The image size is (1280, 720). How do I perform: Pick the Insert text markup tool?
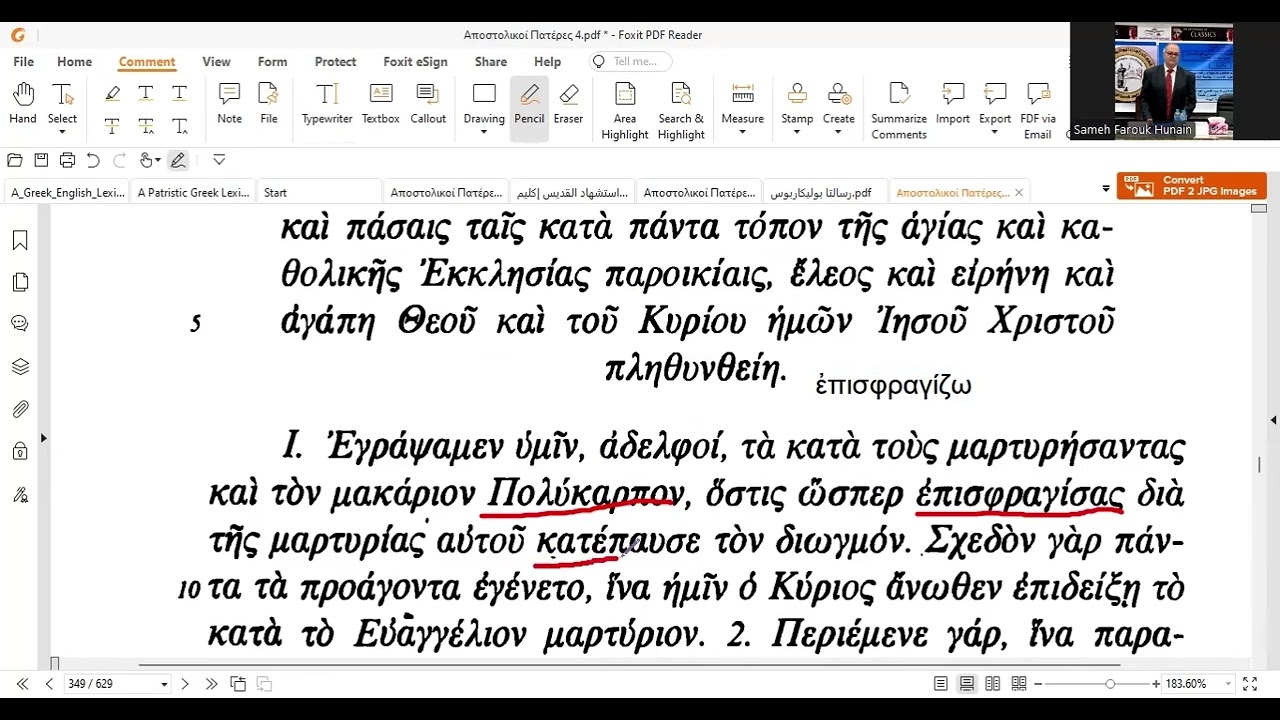[x=179, y=126]
